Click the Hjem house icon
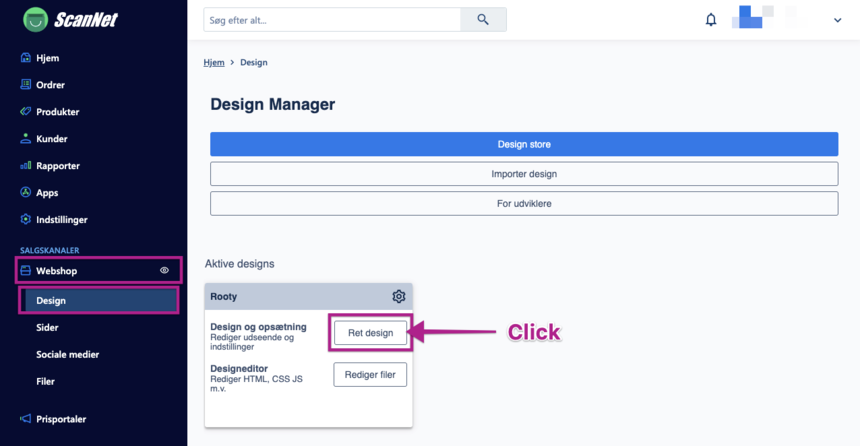 pyautogui.click(x=26, y=58)
